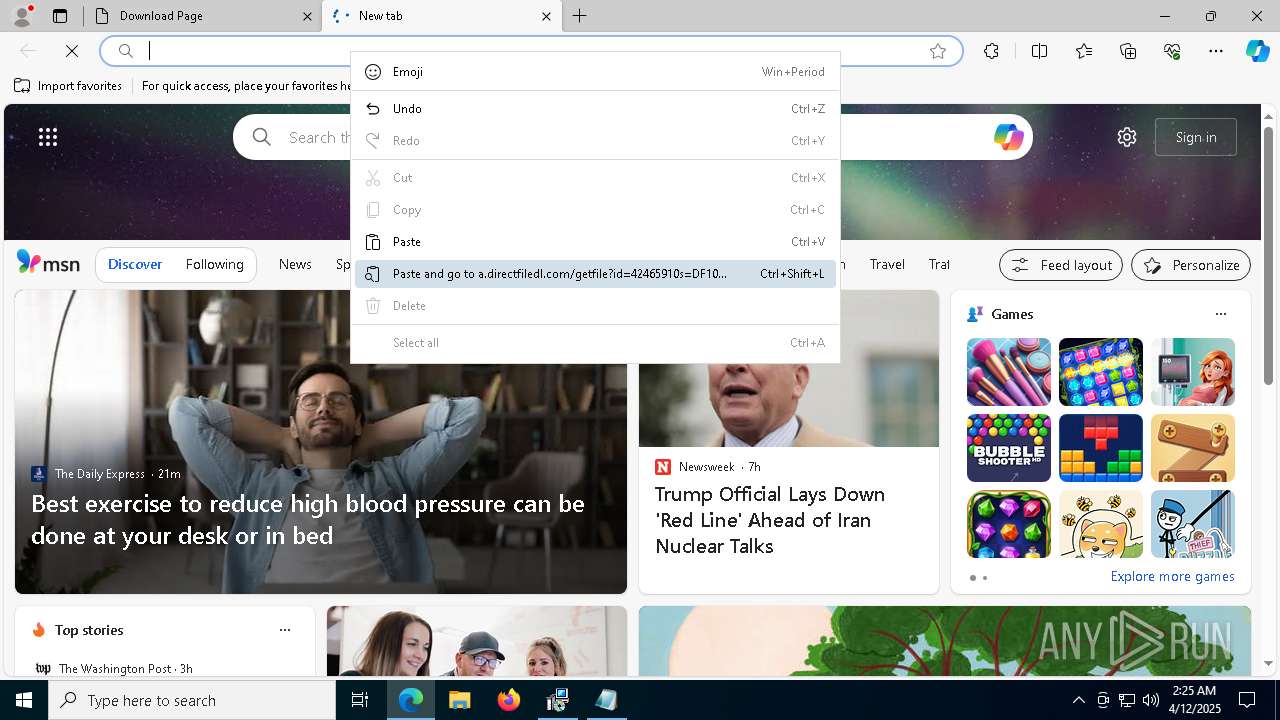Add this page to favorites star
Screen dimensions: 1280x720
click(938, 51)
